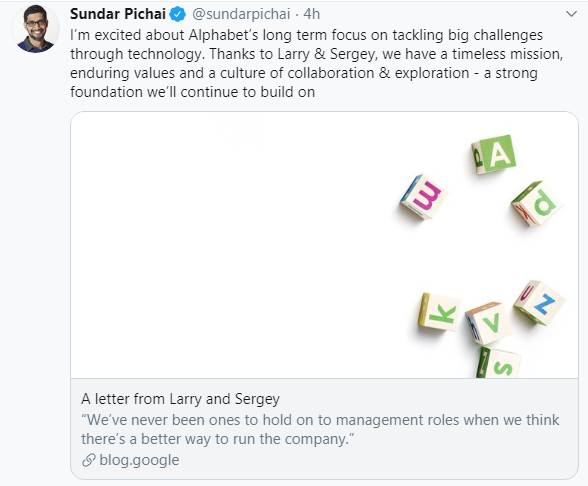The height and width of the screenshot is (486, 588).
Task: Click the blue 'z' block in the image
Action: point(539,302)
